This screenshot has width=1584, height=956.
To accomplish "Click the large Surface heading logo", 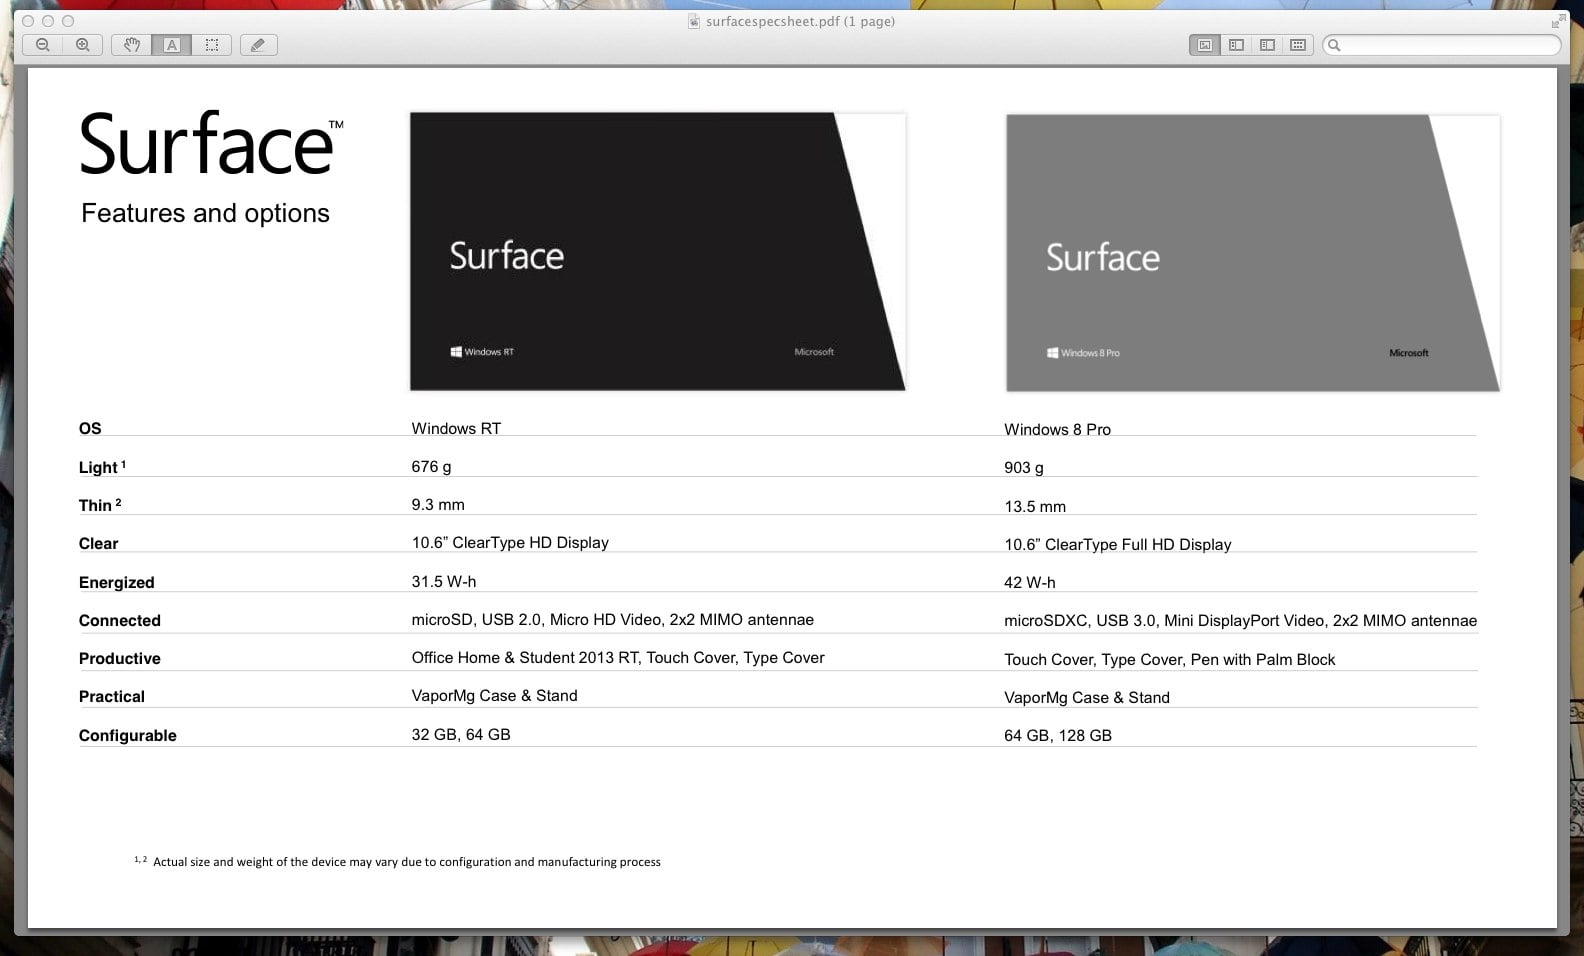I will [211, 143].
